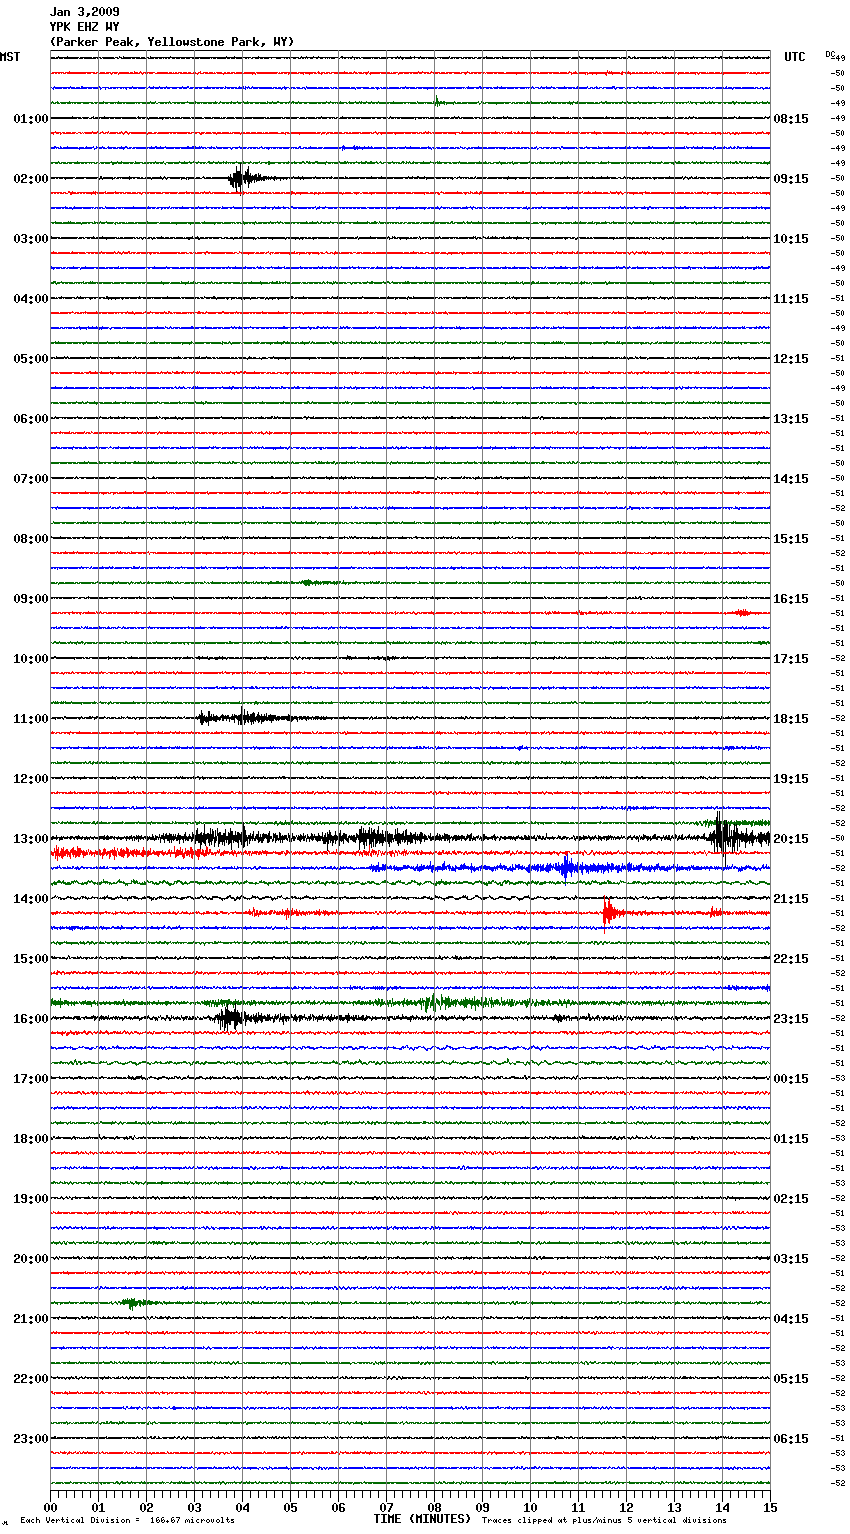Select the 23:00 MST time label
Image resolution: width=850 pixels, height=1534 pixels.
[31, 1439]
